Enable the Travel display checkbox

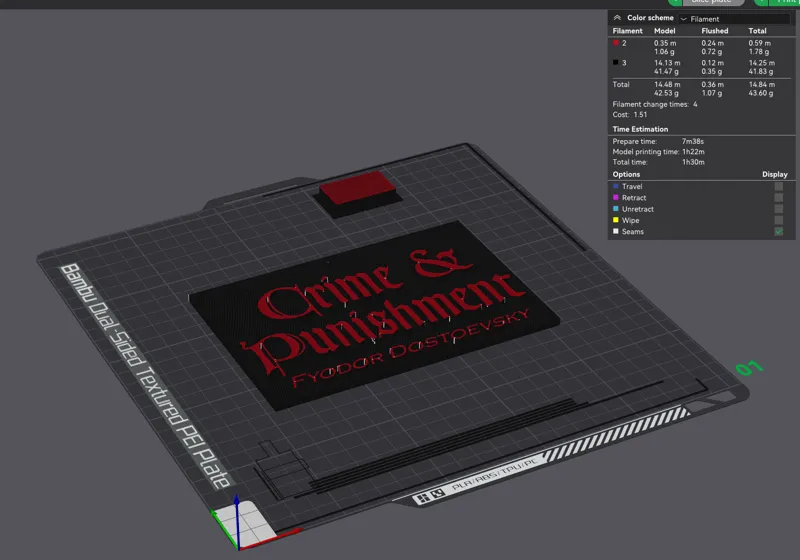click(x=779, y=187)
